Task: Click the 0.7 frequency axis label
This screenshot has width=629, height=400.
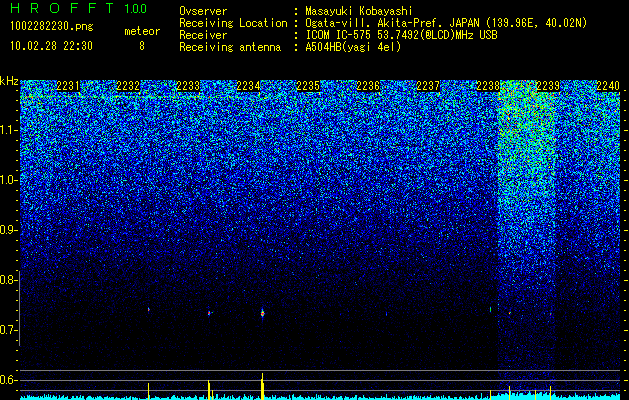Action: pyautogui.click(x=9, y=330)
